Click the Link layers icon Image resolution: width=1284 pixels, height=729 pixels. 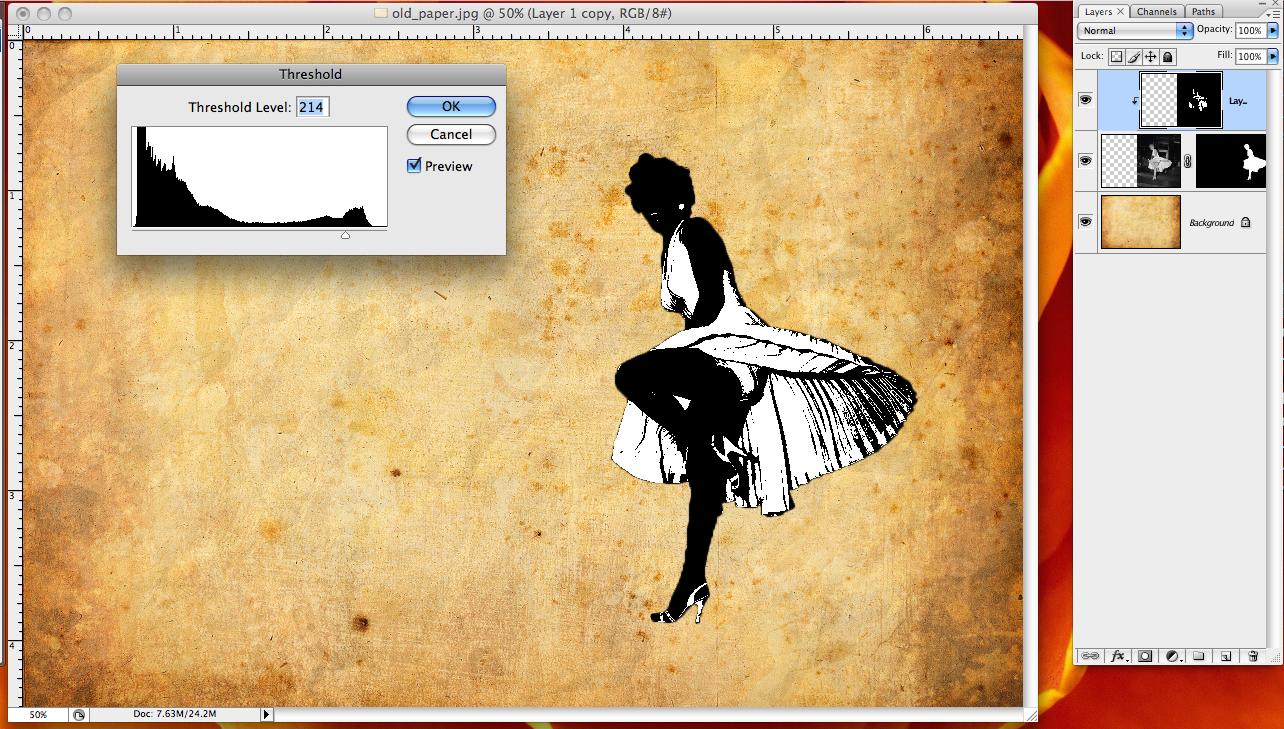tap(1091, 656)
